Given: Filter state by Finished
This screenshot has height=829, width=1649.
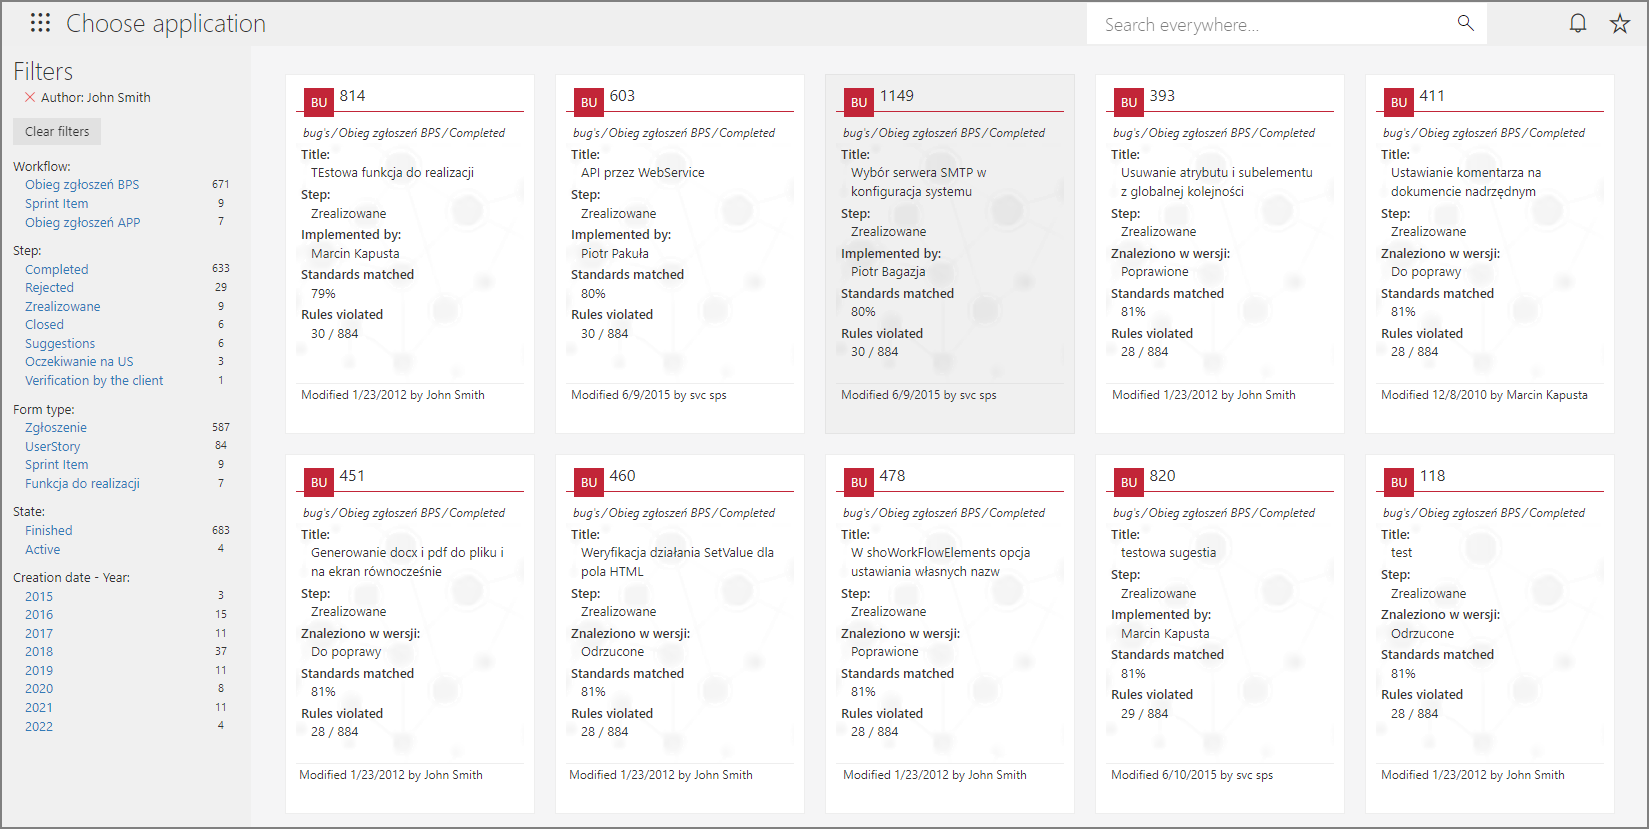Looking at the screenshot, I should [x=48, y=530].
